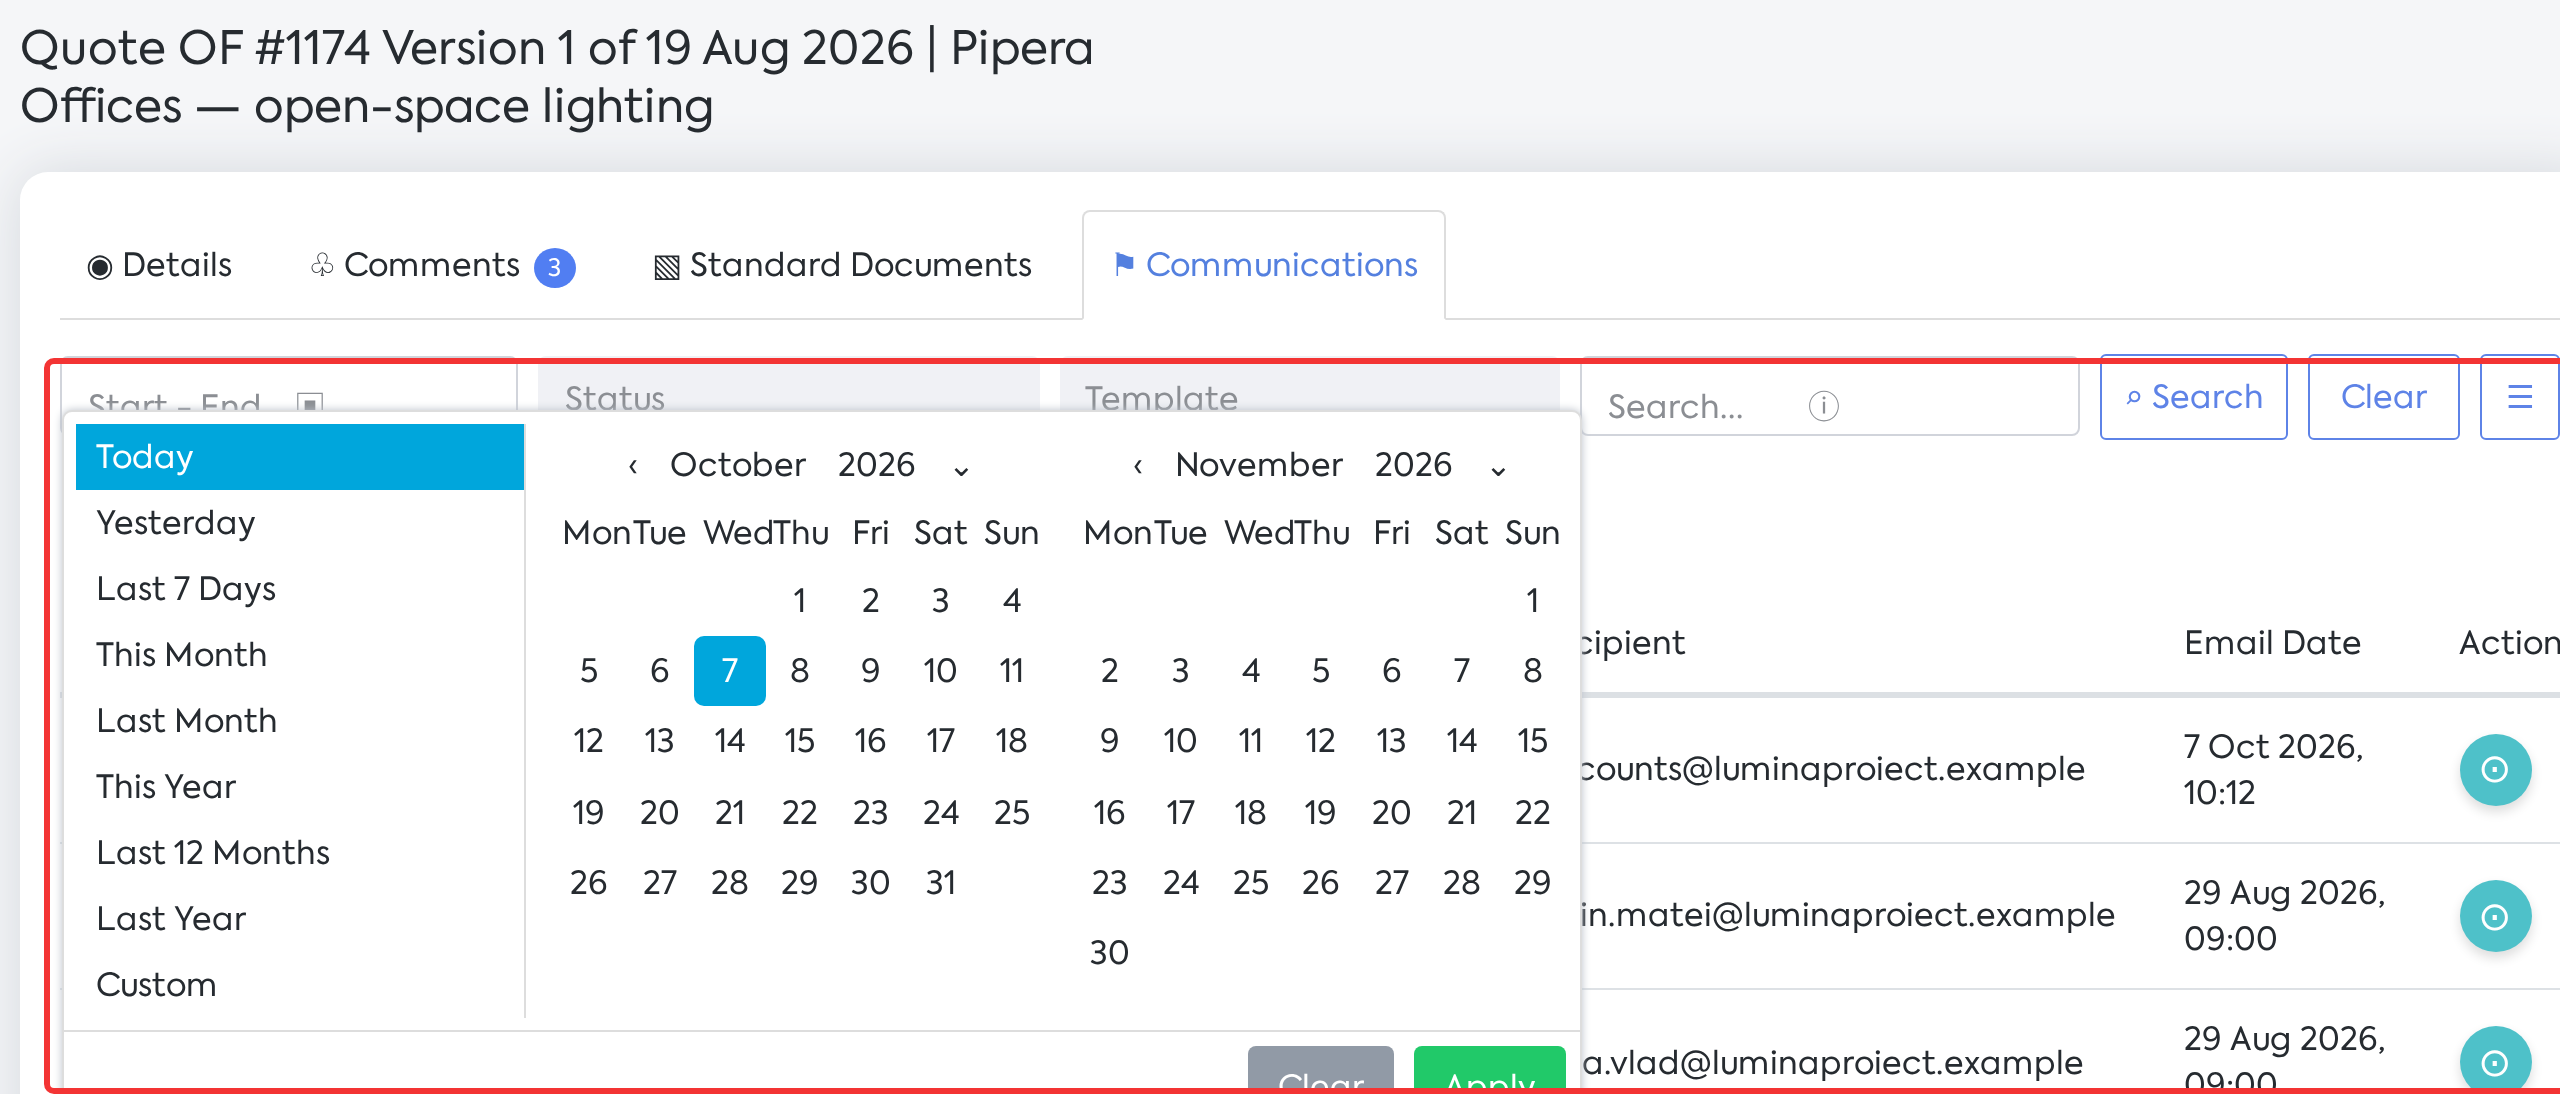Choose This Year range
Screen dimensions: 2560x1094
300,787
